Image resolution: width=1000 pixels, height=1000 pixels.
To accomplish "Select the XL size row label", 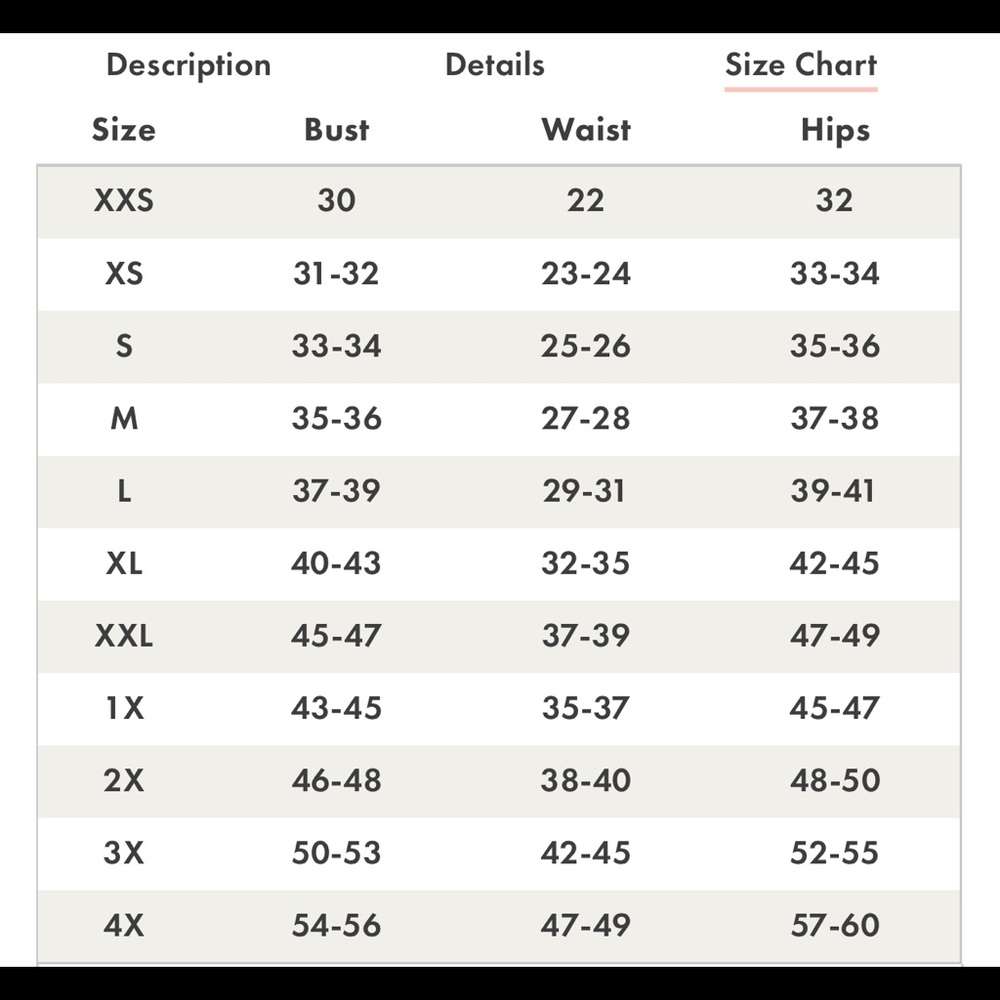I will pos(124,564).
